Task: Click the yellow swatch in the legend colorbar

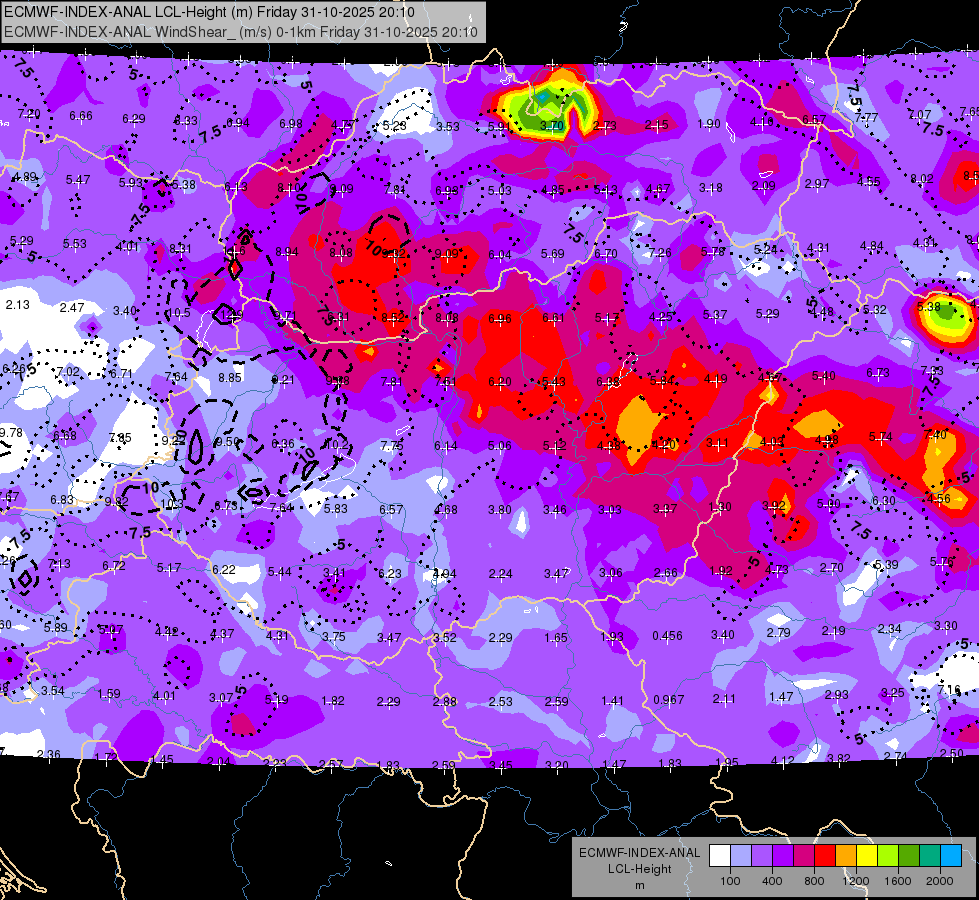Action: click(867, 856)
